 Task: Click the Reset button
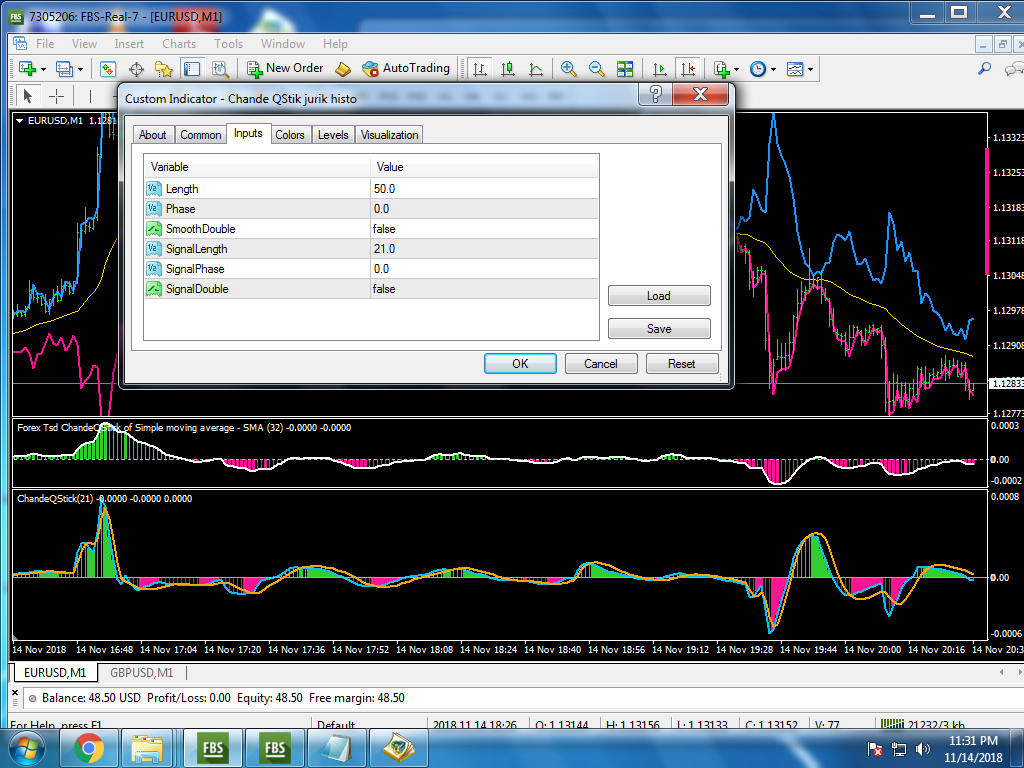pyautogui.click(x=681, y=364)
